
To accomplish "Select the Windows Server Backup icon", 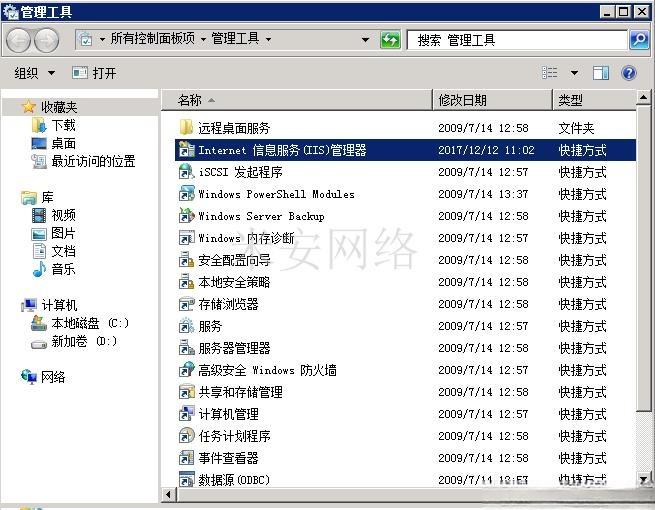I will 186,216.
